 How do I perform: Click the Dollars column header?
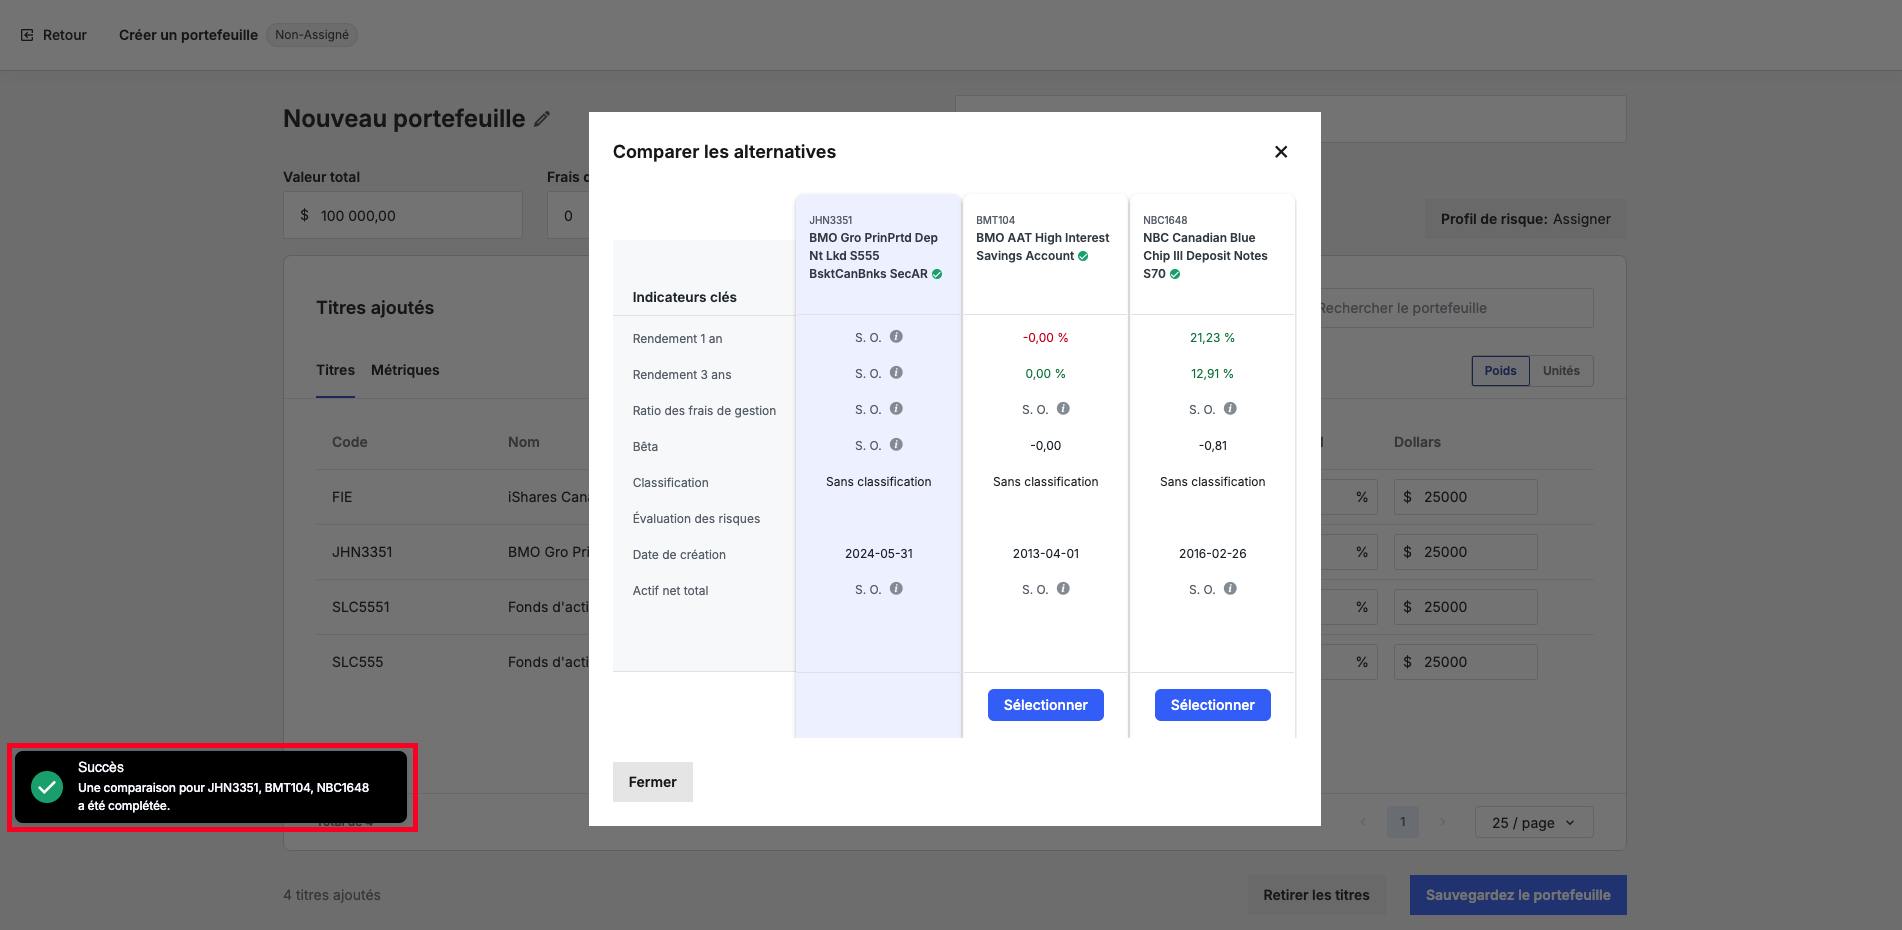tap(1417, 442)
